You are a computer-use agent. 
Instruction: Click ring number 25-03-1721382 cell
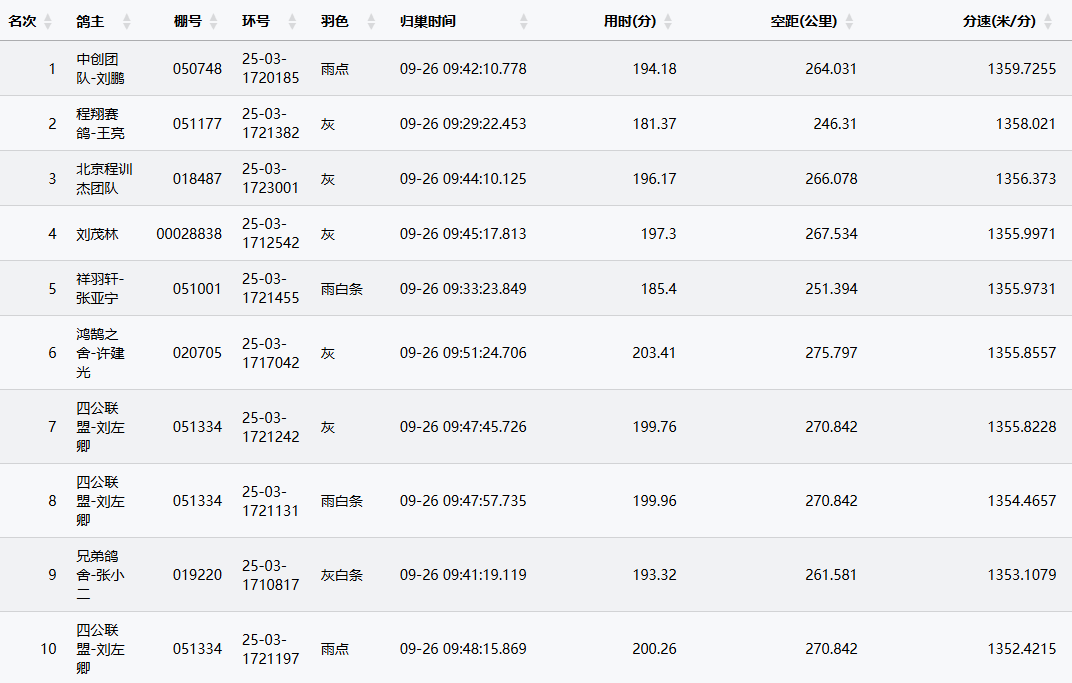270,123
